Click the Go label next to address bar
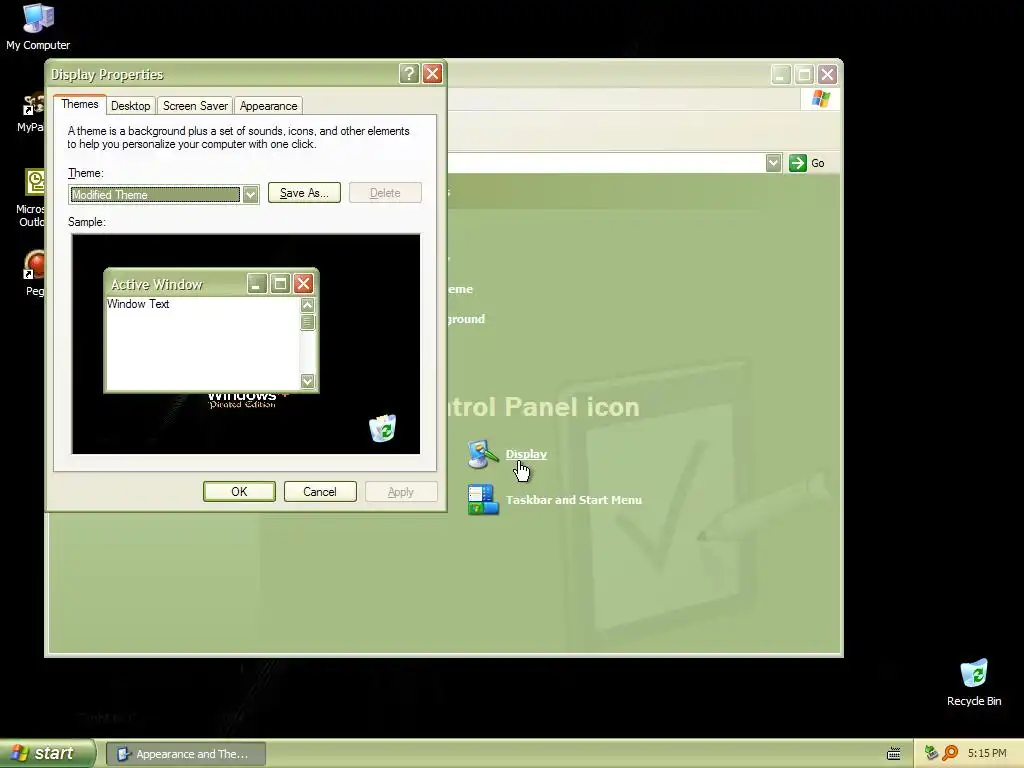 pyautogui.click(x=818, y=163)
